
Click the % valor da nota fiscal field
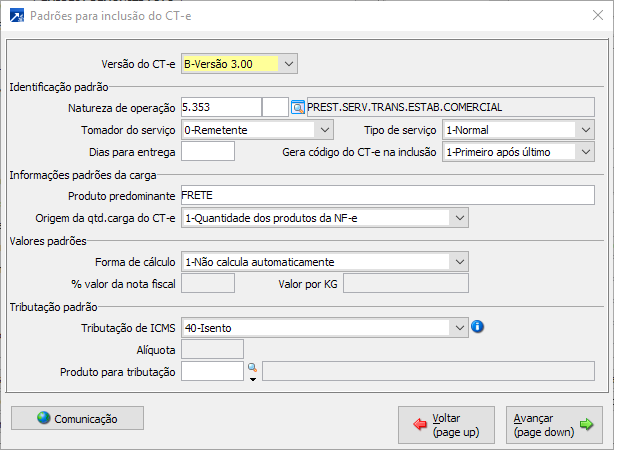pos(208,284)
